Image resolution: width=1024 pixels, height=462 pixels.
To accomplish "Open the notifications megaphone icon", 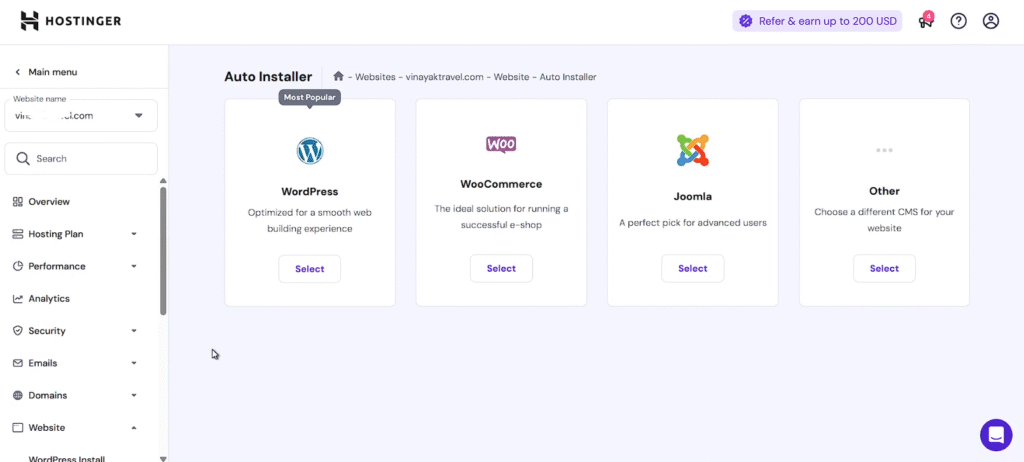I will (925, 21).
